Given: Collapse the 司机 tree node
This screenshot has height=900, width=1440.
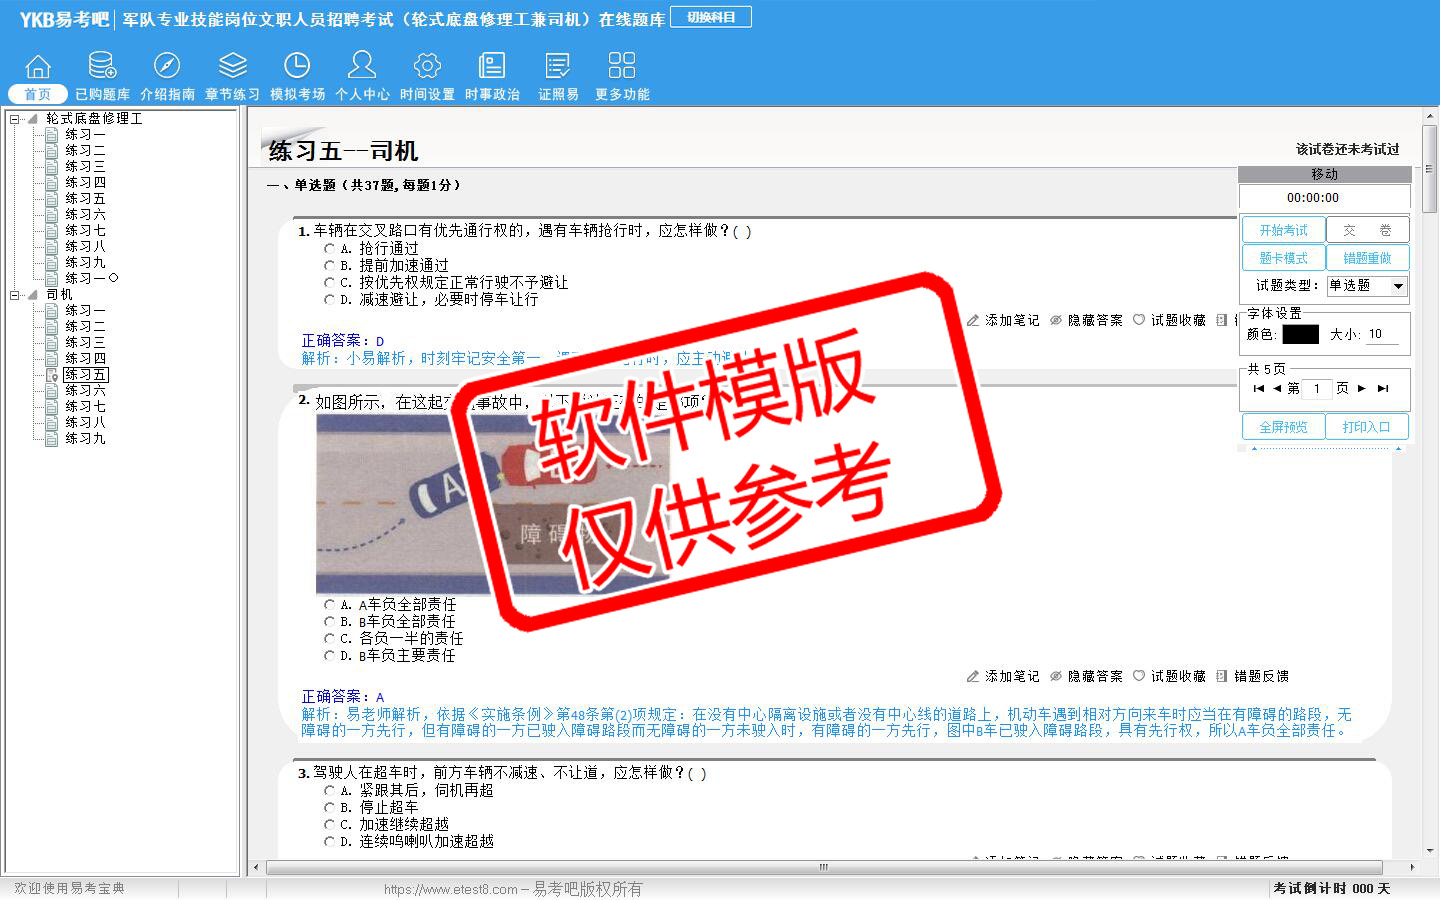Looking at the screenshot, I should pos(15,294).
